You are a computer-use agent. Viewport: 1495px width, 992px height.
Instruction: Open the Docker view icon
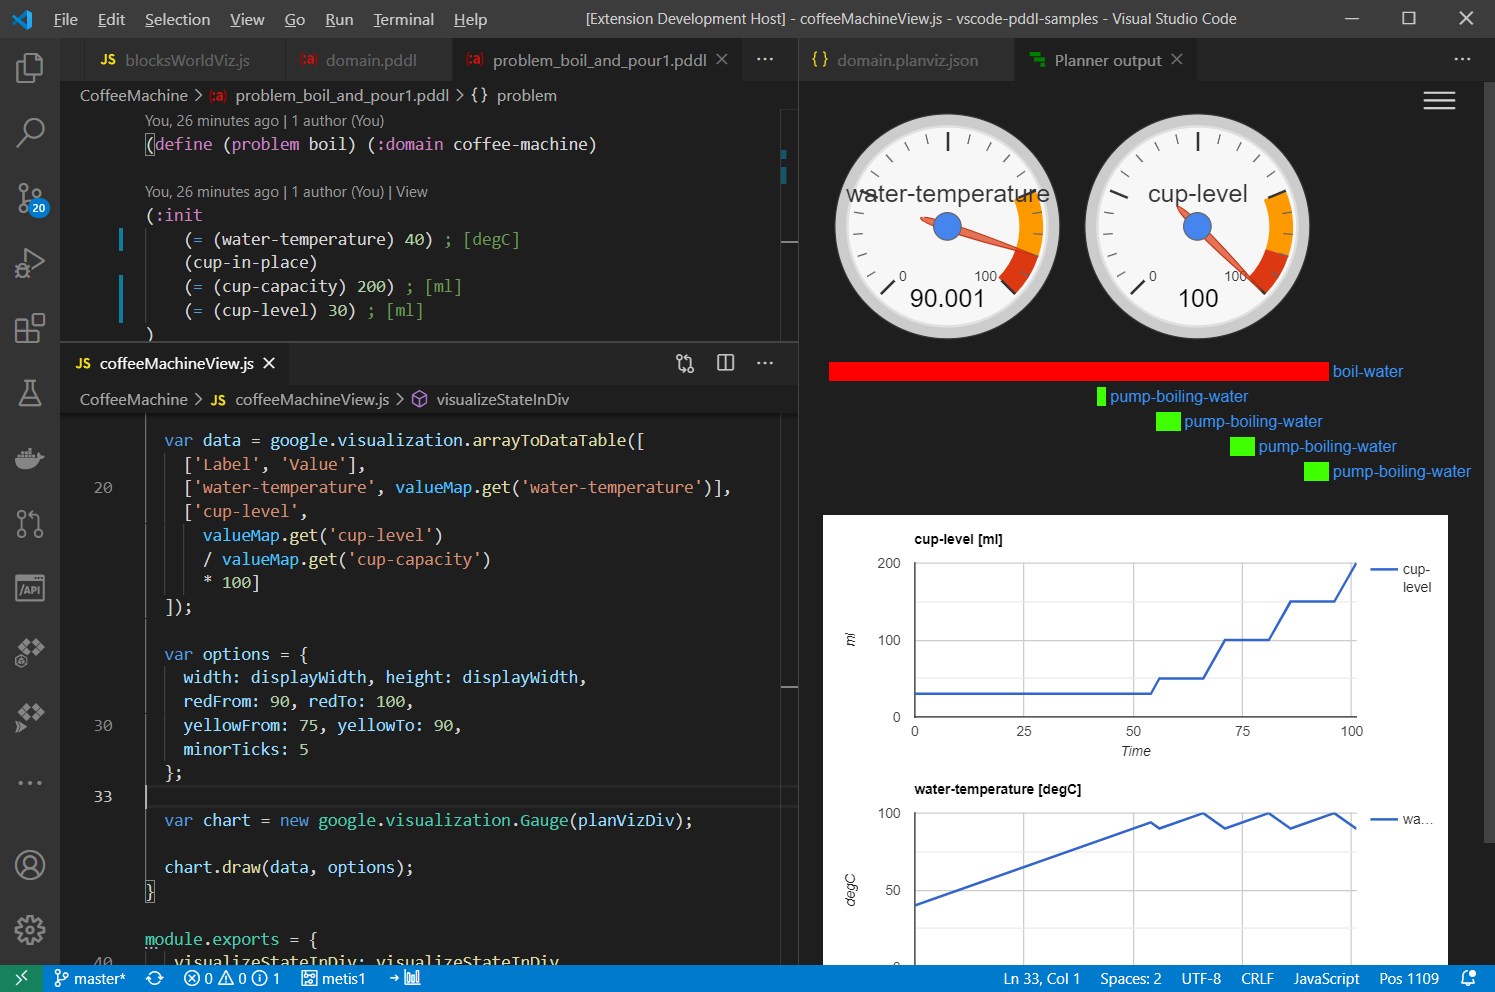[30, 458]
